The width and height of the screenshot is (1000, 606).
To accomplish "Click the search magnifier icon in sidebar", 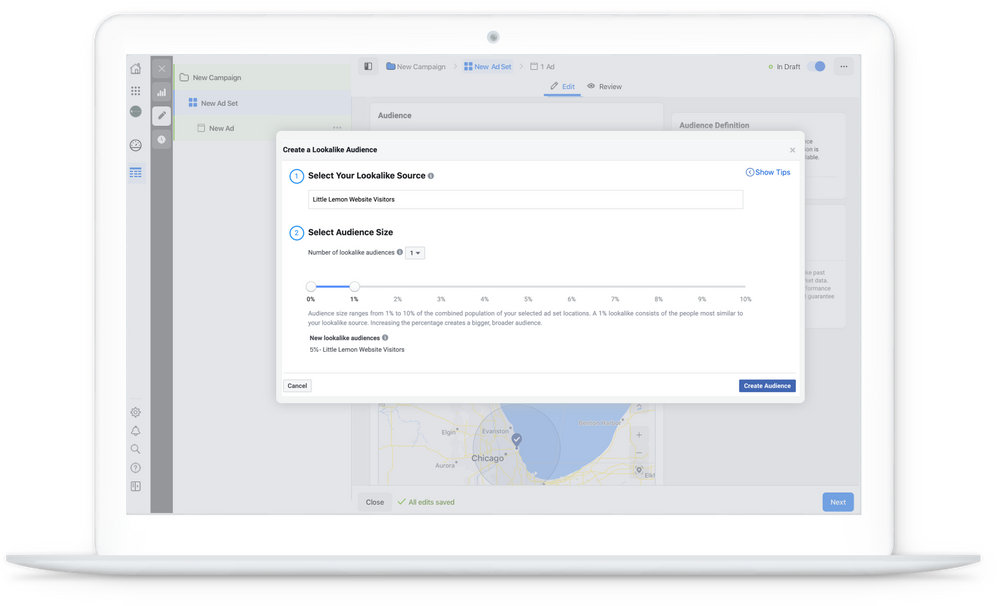I will pos(135,449).
